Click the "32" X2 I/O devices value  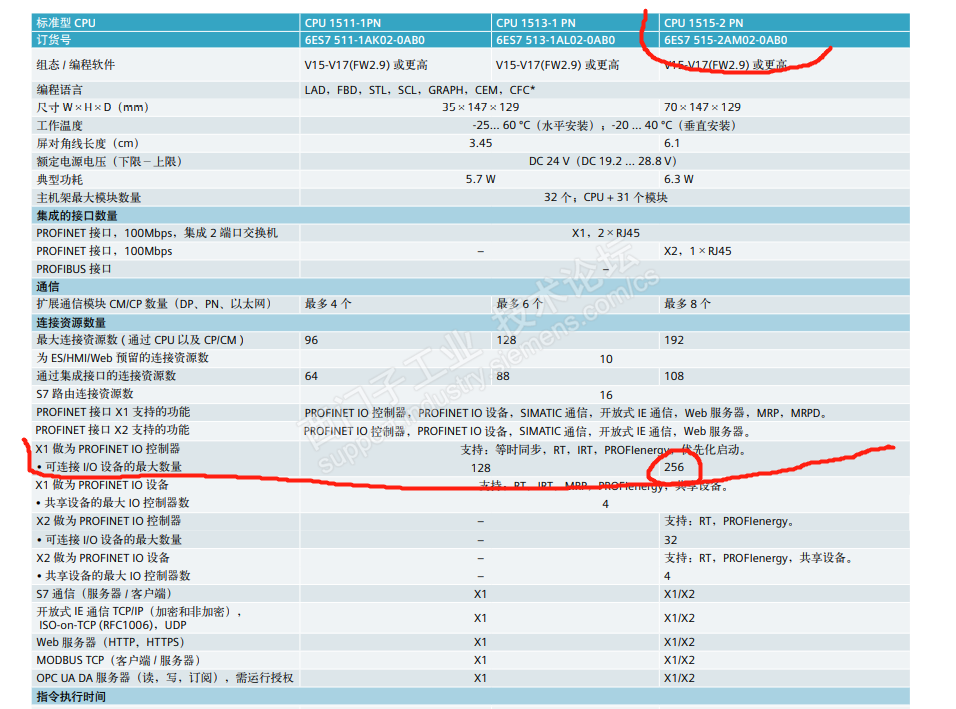point(671,540)
